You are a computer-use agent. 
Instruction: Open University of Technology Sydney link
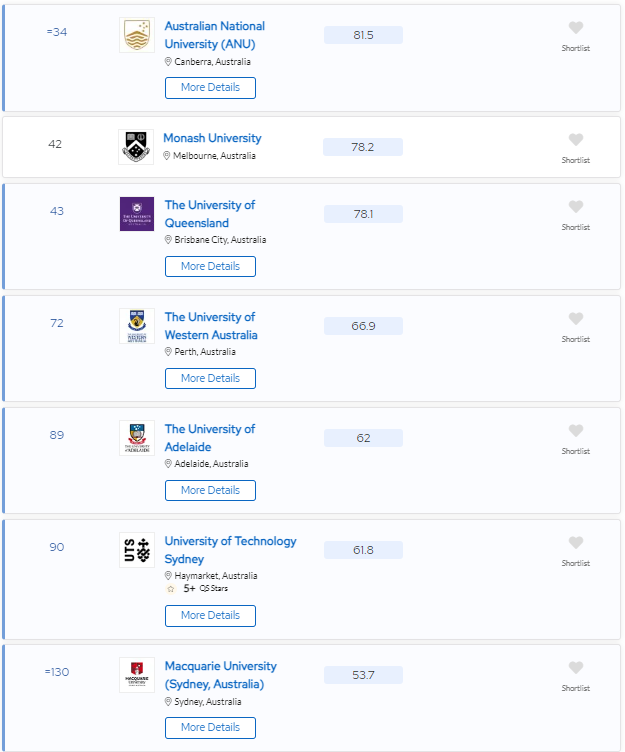pyautogui.click(x=230, y=550)
